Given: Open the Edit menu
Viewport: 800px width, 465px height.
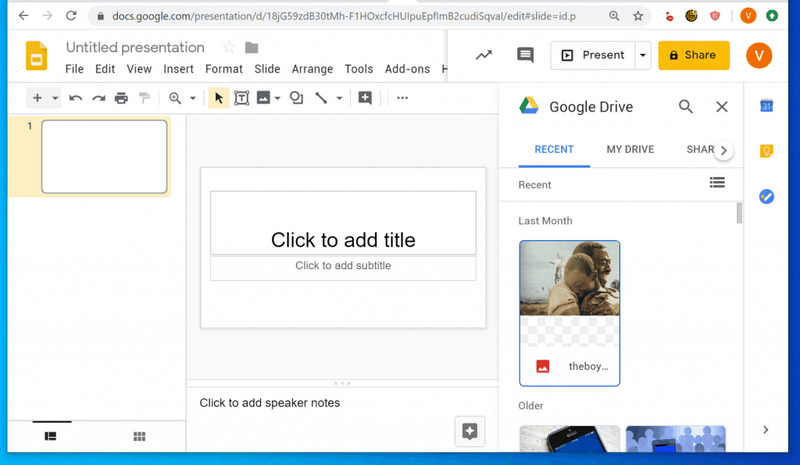Looking at the screenshot, I should [105, 69].
